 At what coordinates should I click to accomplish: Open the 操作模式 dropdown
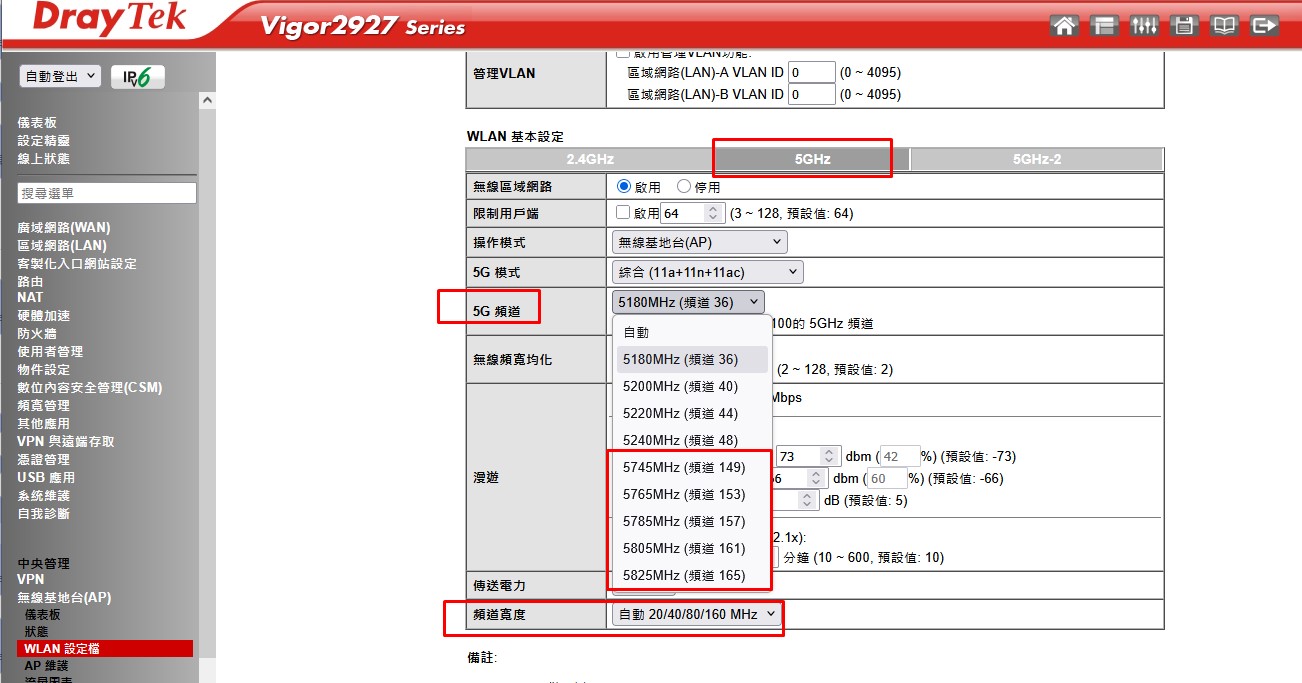699,242
